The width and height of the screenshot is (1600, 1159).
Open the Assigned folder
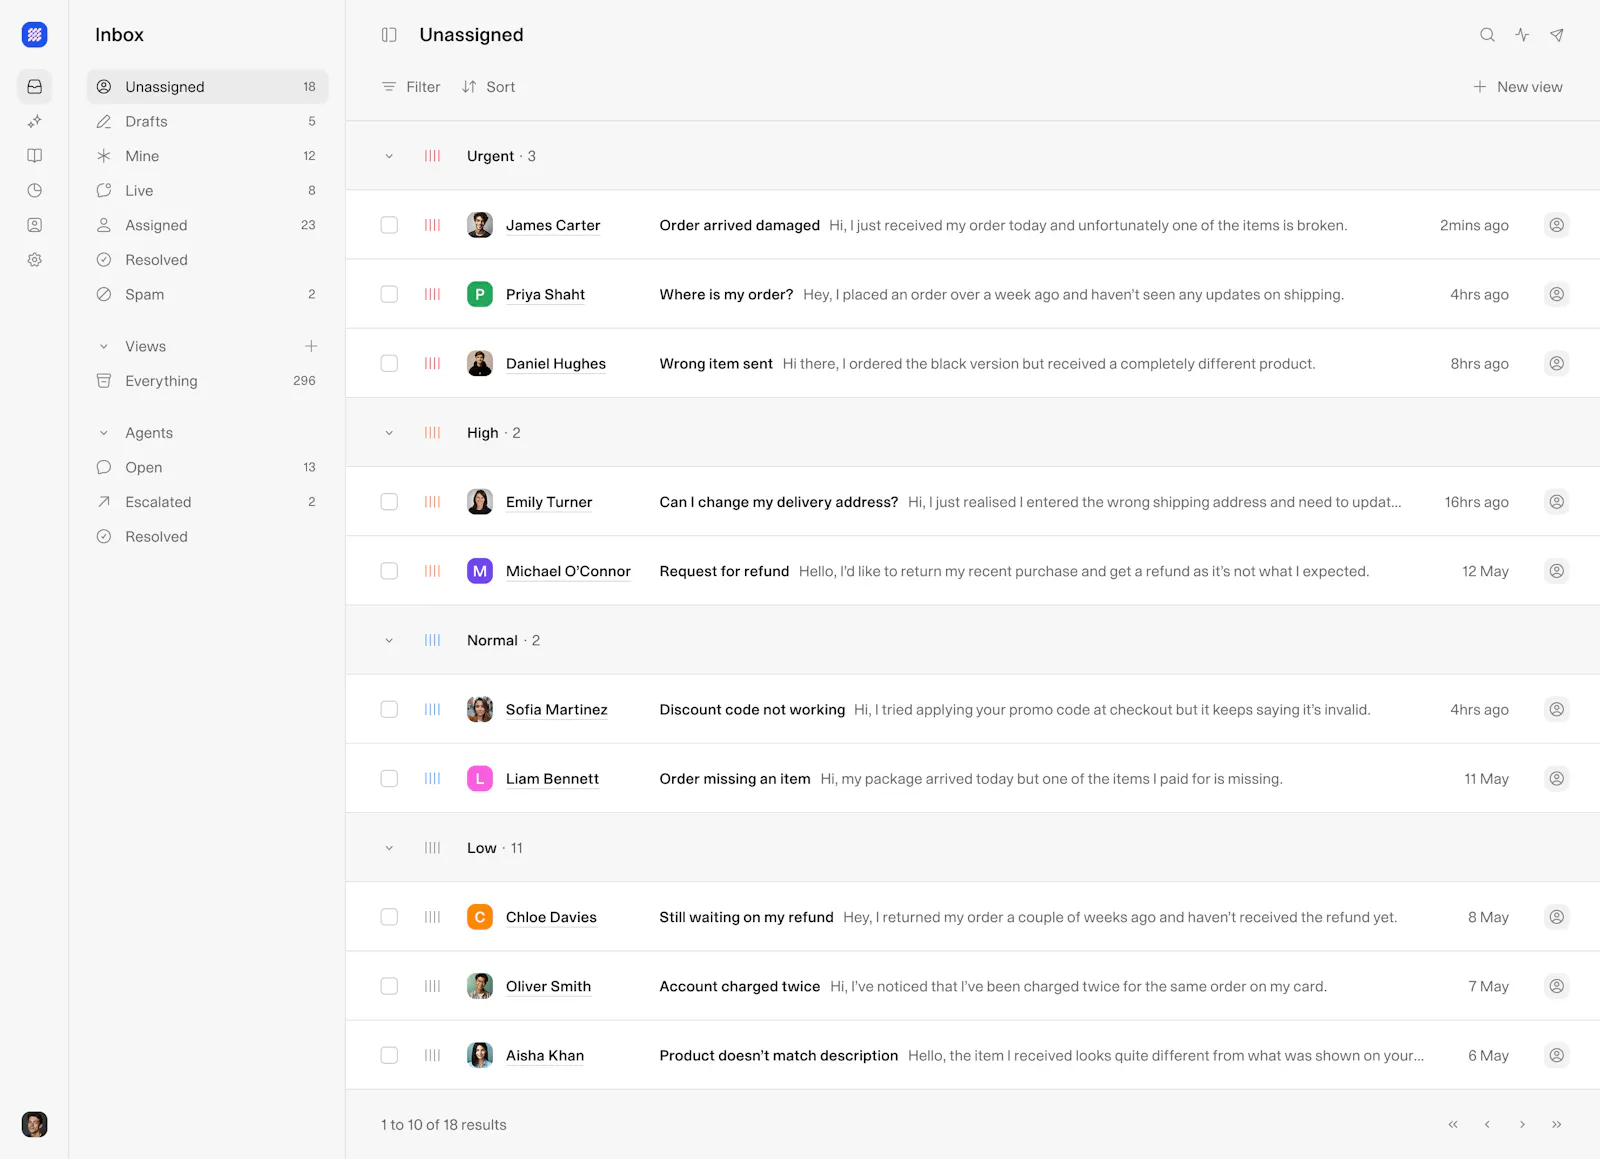pos(208,225)
